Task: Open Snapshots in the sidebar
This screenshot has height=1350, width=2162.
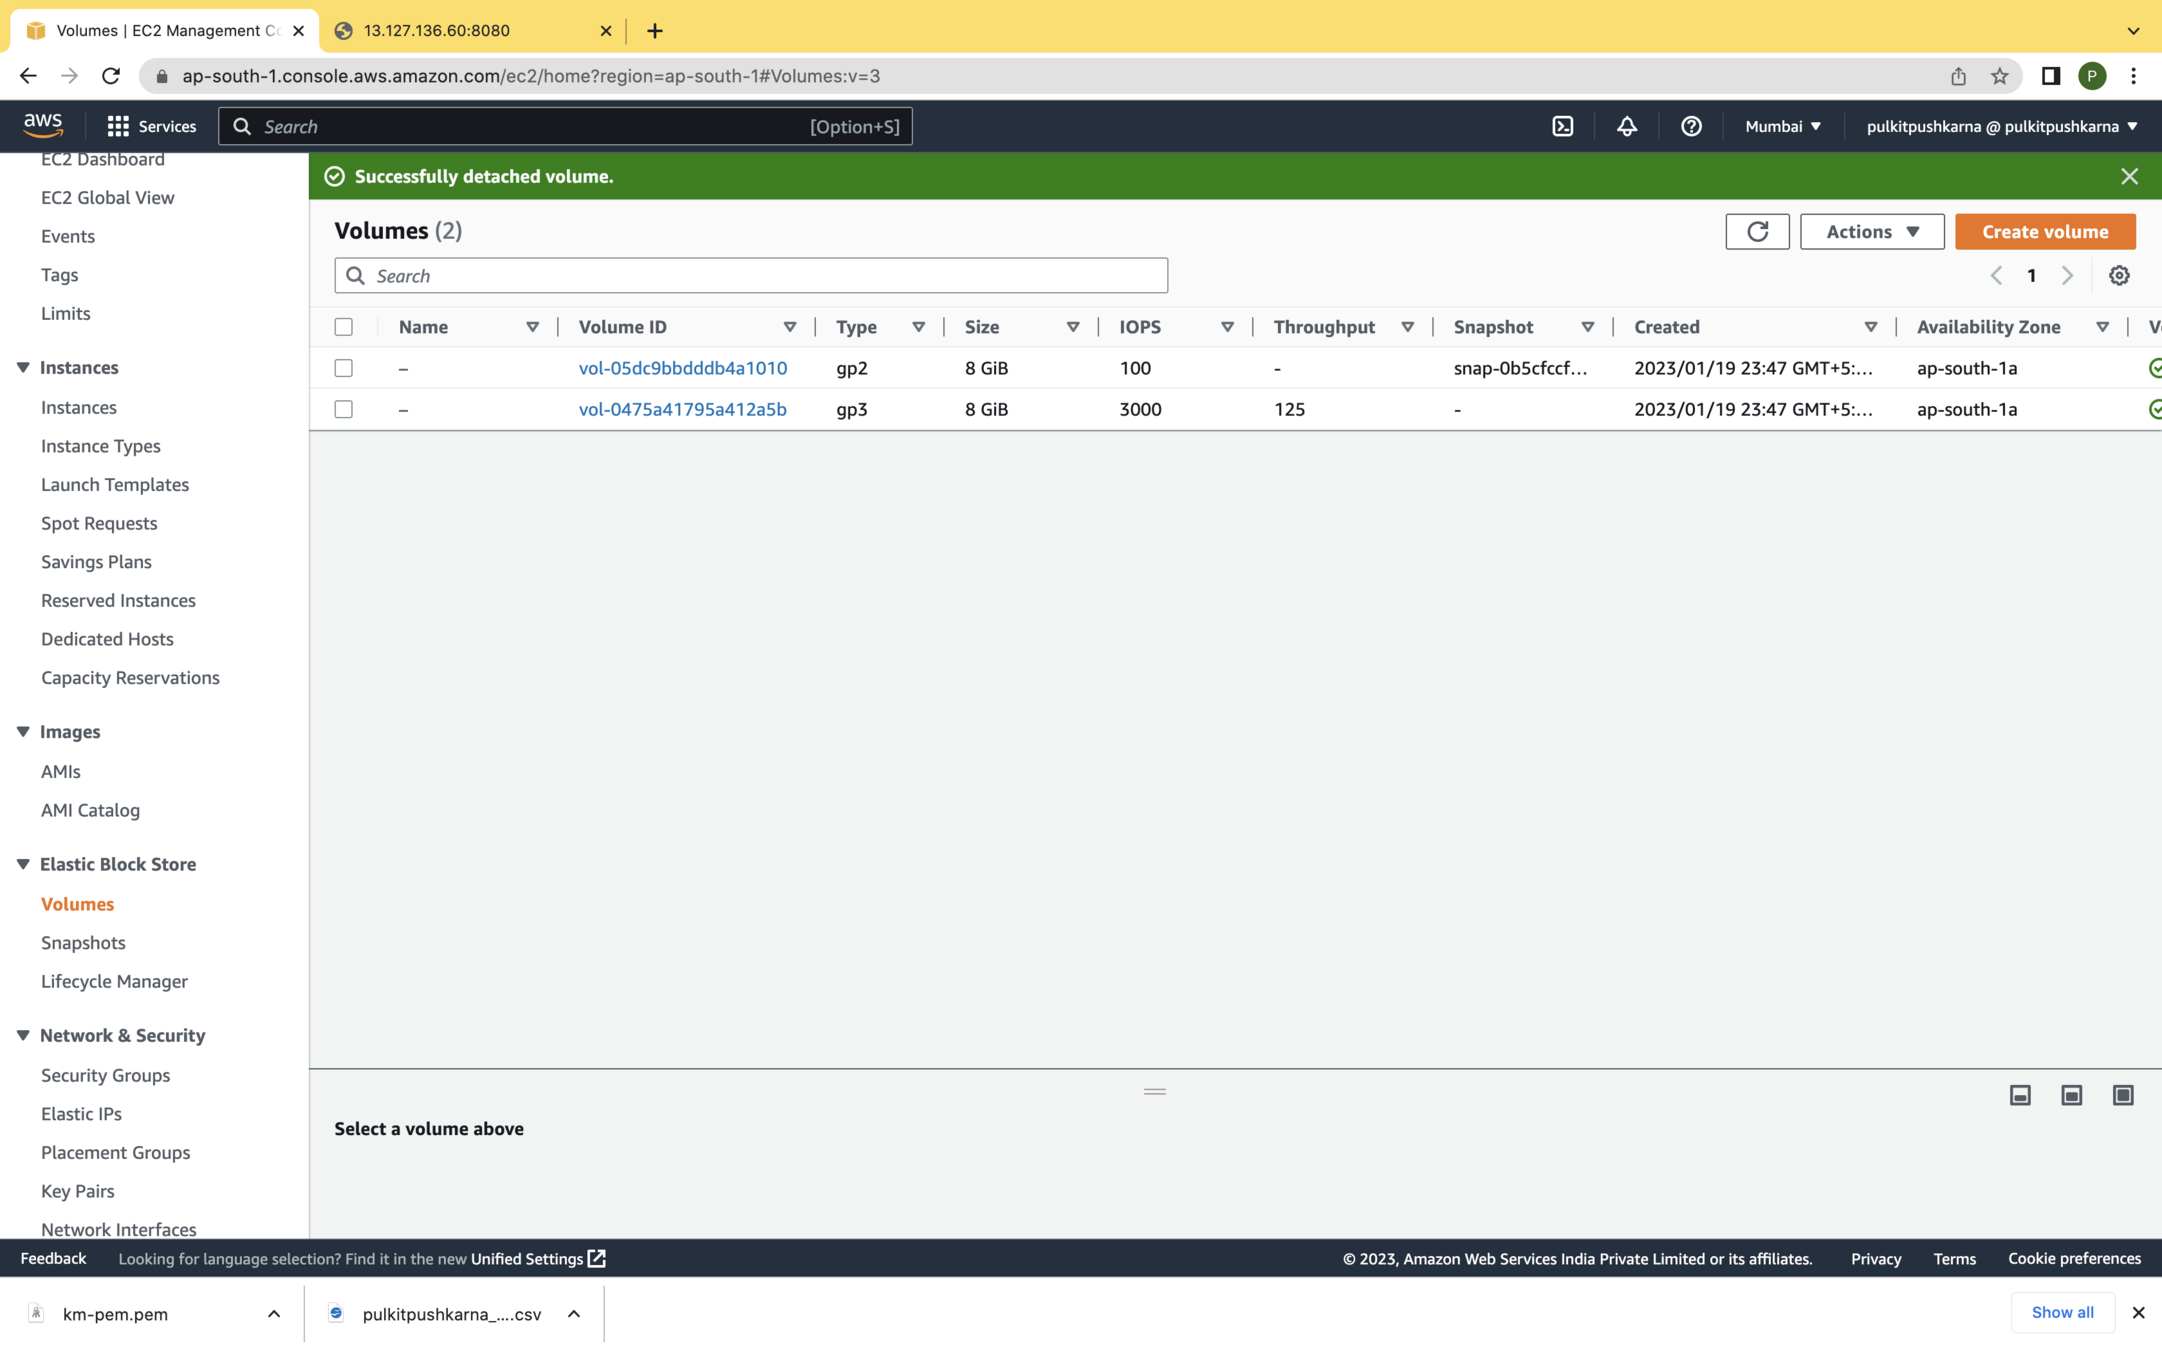Action: (83, 942)
